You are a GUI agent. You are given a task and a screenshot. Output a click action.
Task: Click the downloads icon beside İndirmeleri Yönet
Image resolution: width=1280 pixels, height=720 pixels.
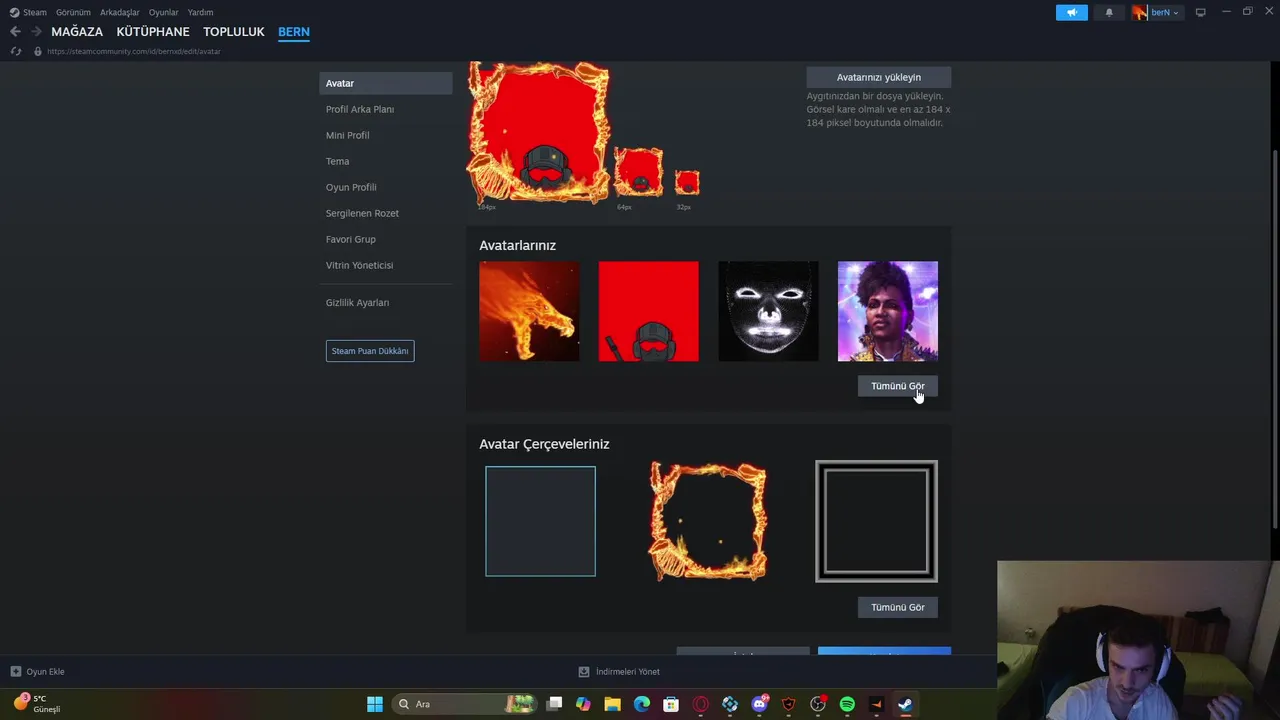584,672
